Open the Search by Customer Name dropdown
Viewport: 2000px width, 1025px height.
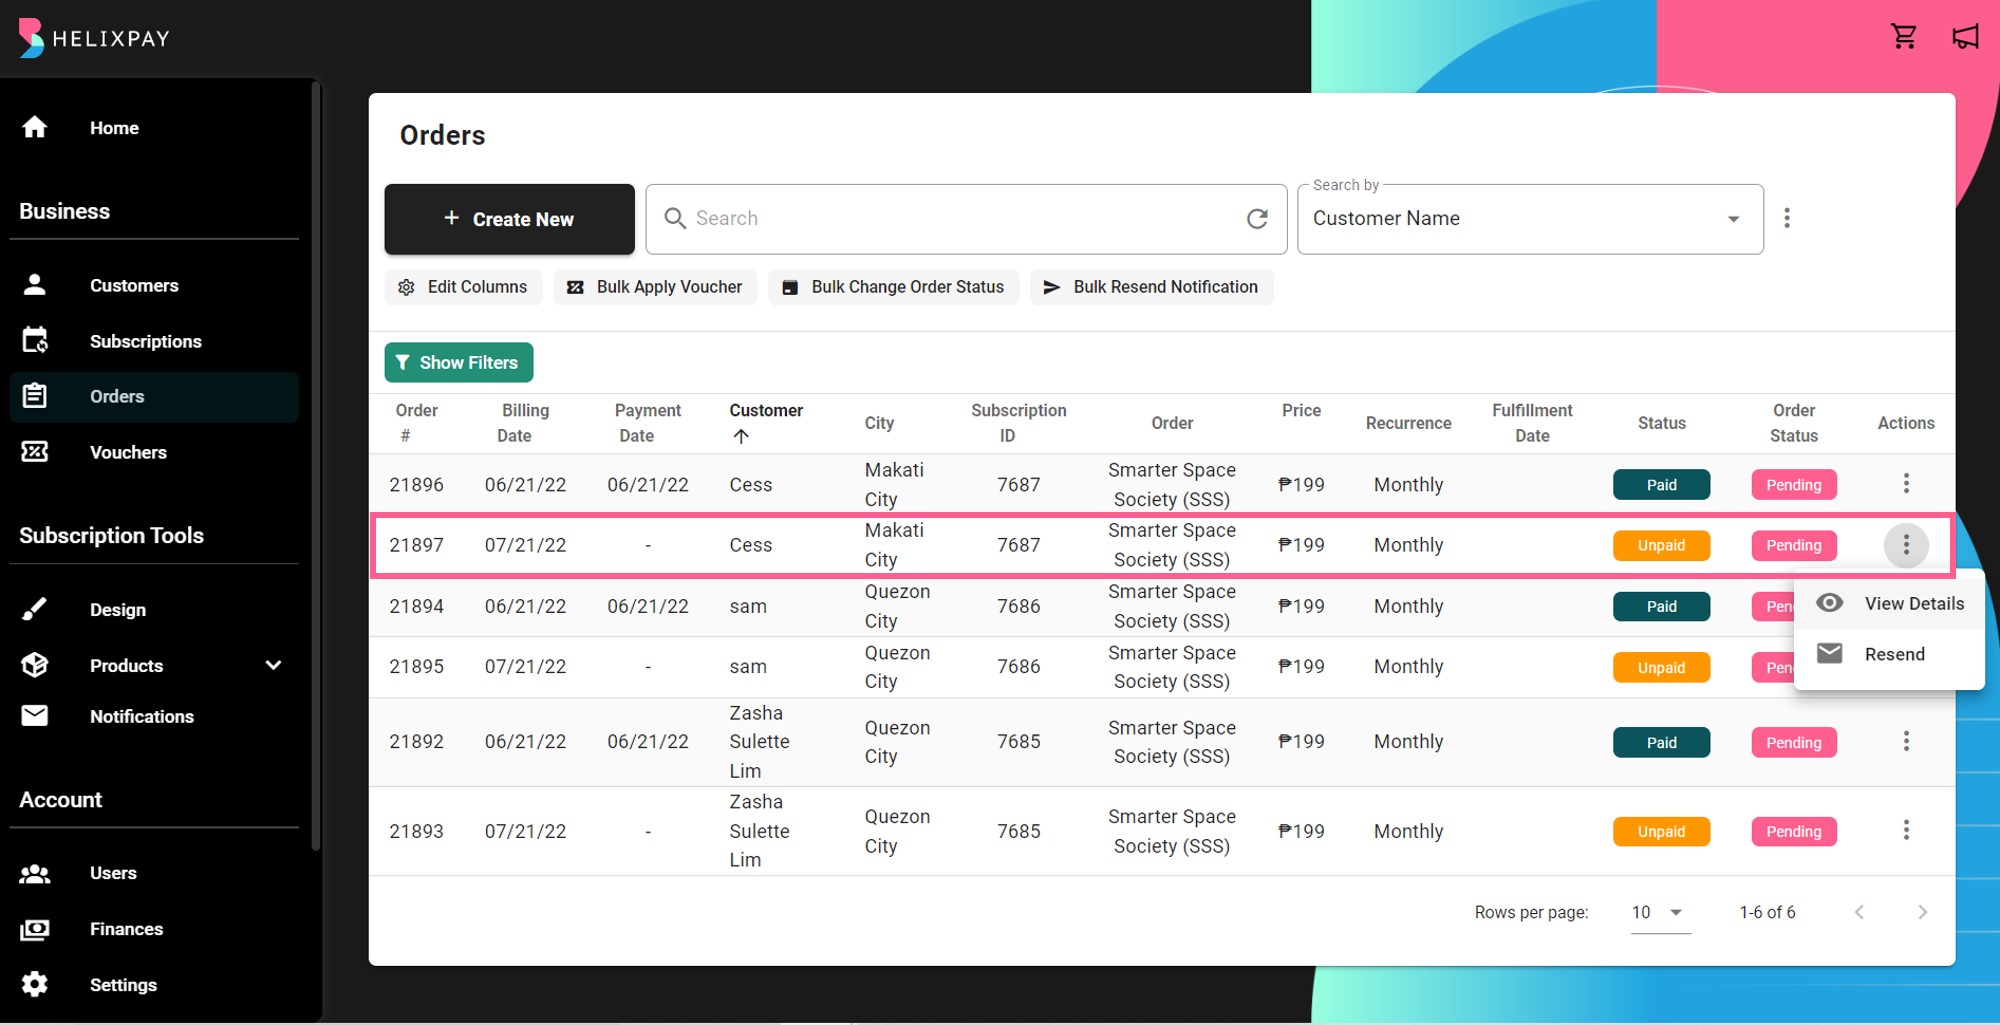(1530, 219)
